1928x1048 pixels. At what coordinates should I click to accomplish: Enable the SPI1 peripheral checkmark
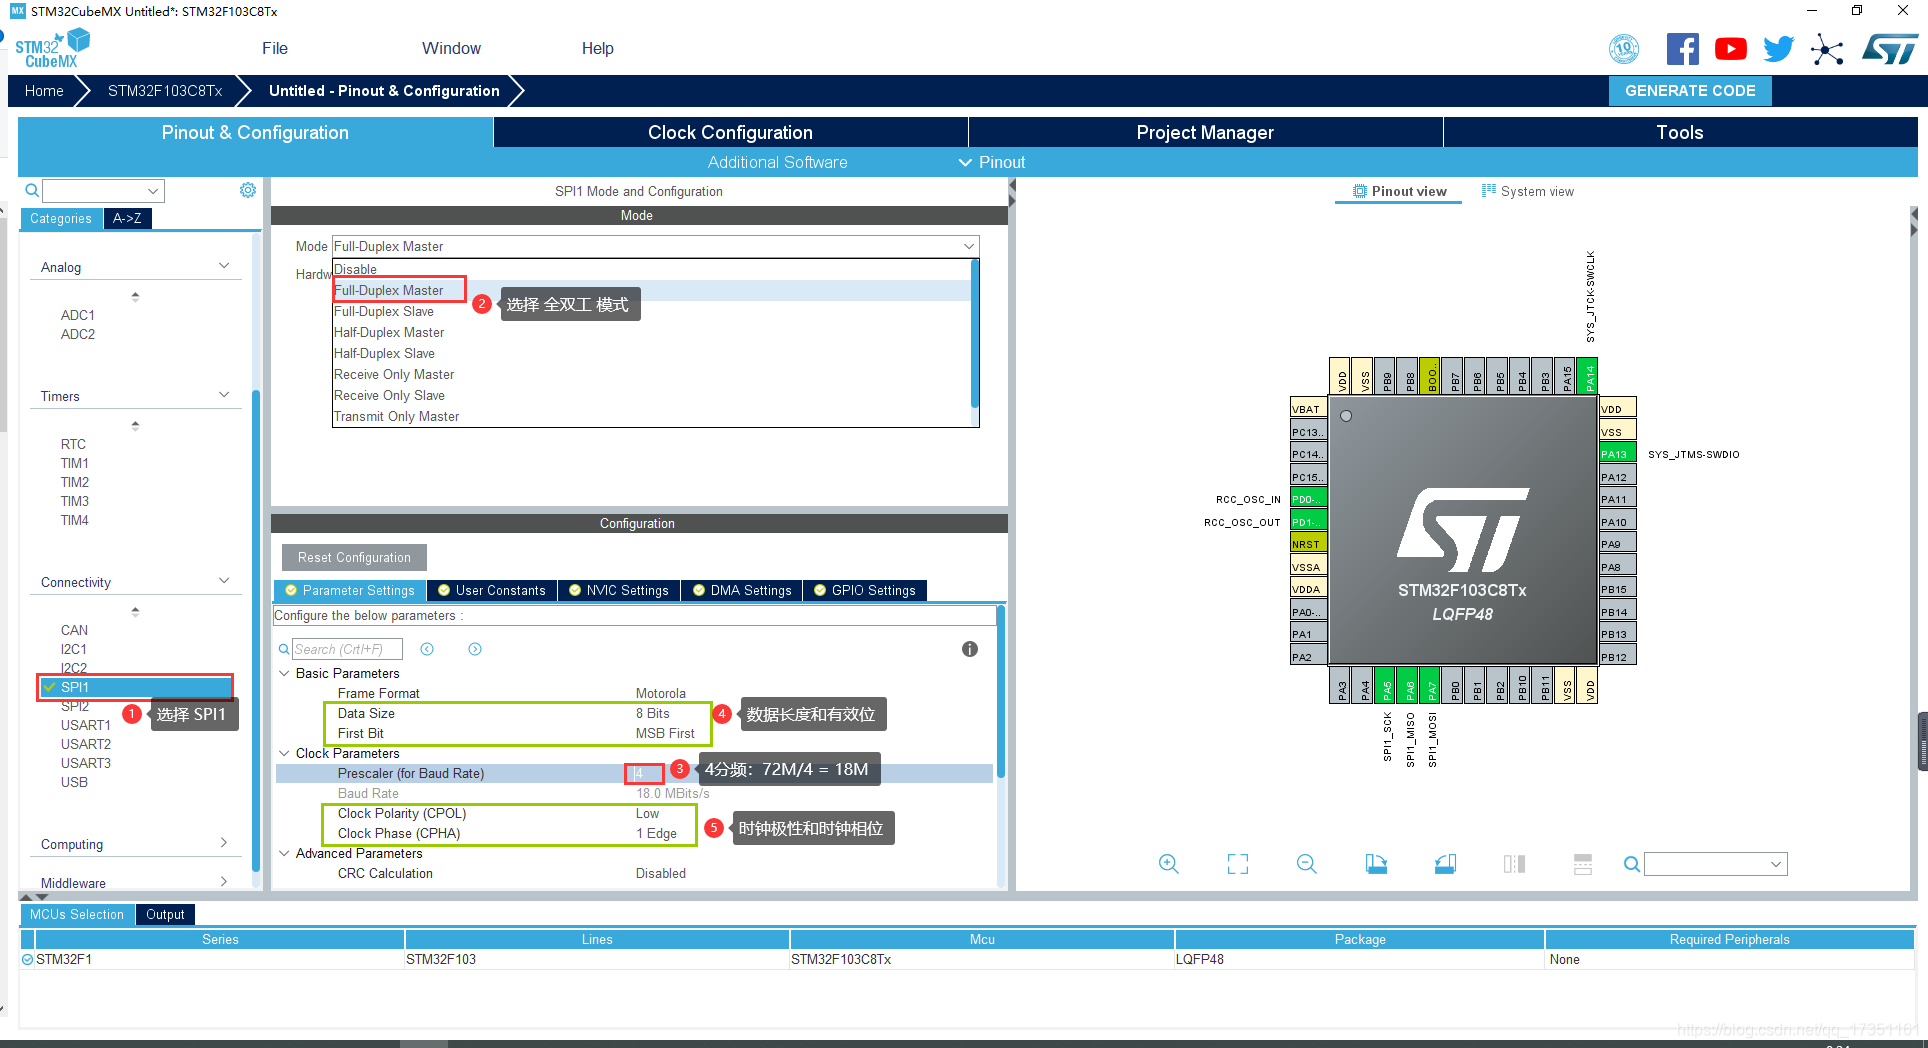coord(49,687)
